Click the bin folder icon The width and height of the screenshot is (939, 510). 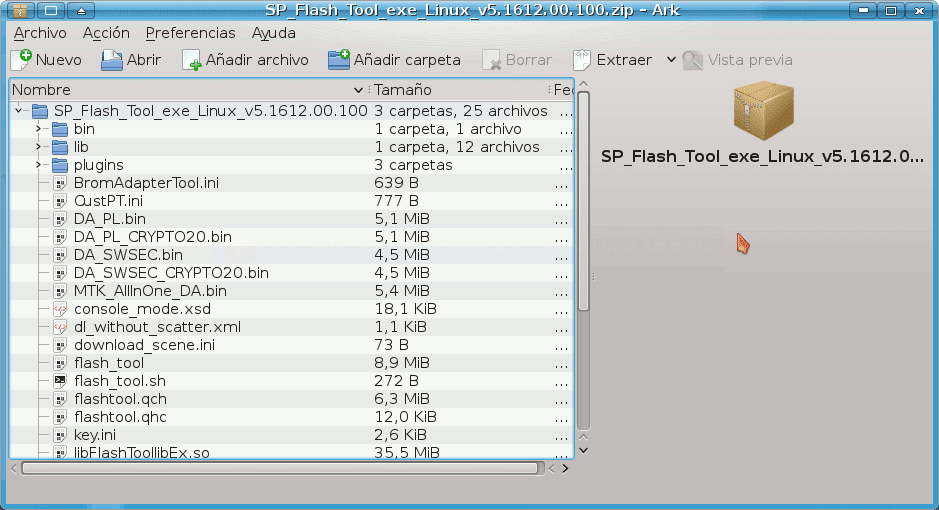tap(60, 129)
